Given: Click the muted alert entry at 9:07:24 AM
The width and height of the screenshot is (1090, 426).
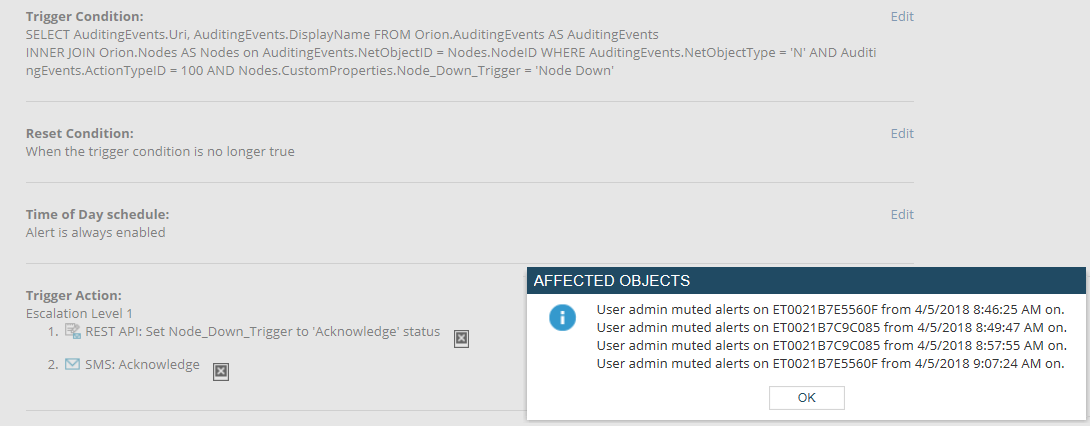Looking at the screenshot, I should (x=829, y=363).
